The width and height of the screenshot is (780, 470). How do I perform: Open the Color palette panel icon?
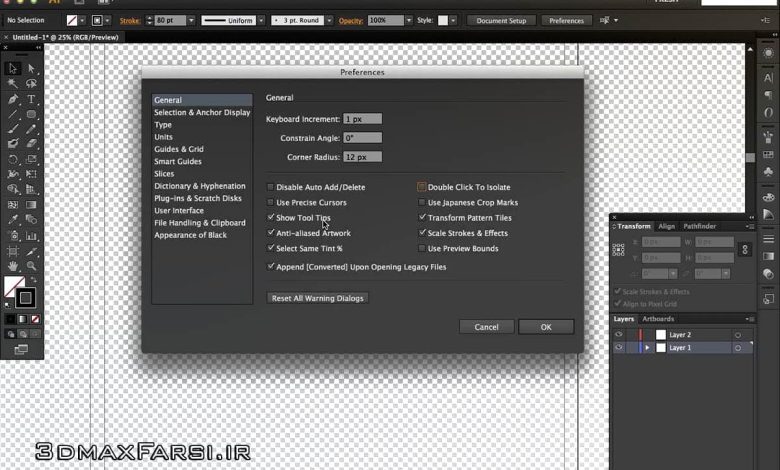click(x=769, y=197)
